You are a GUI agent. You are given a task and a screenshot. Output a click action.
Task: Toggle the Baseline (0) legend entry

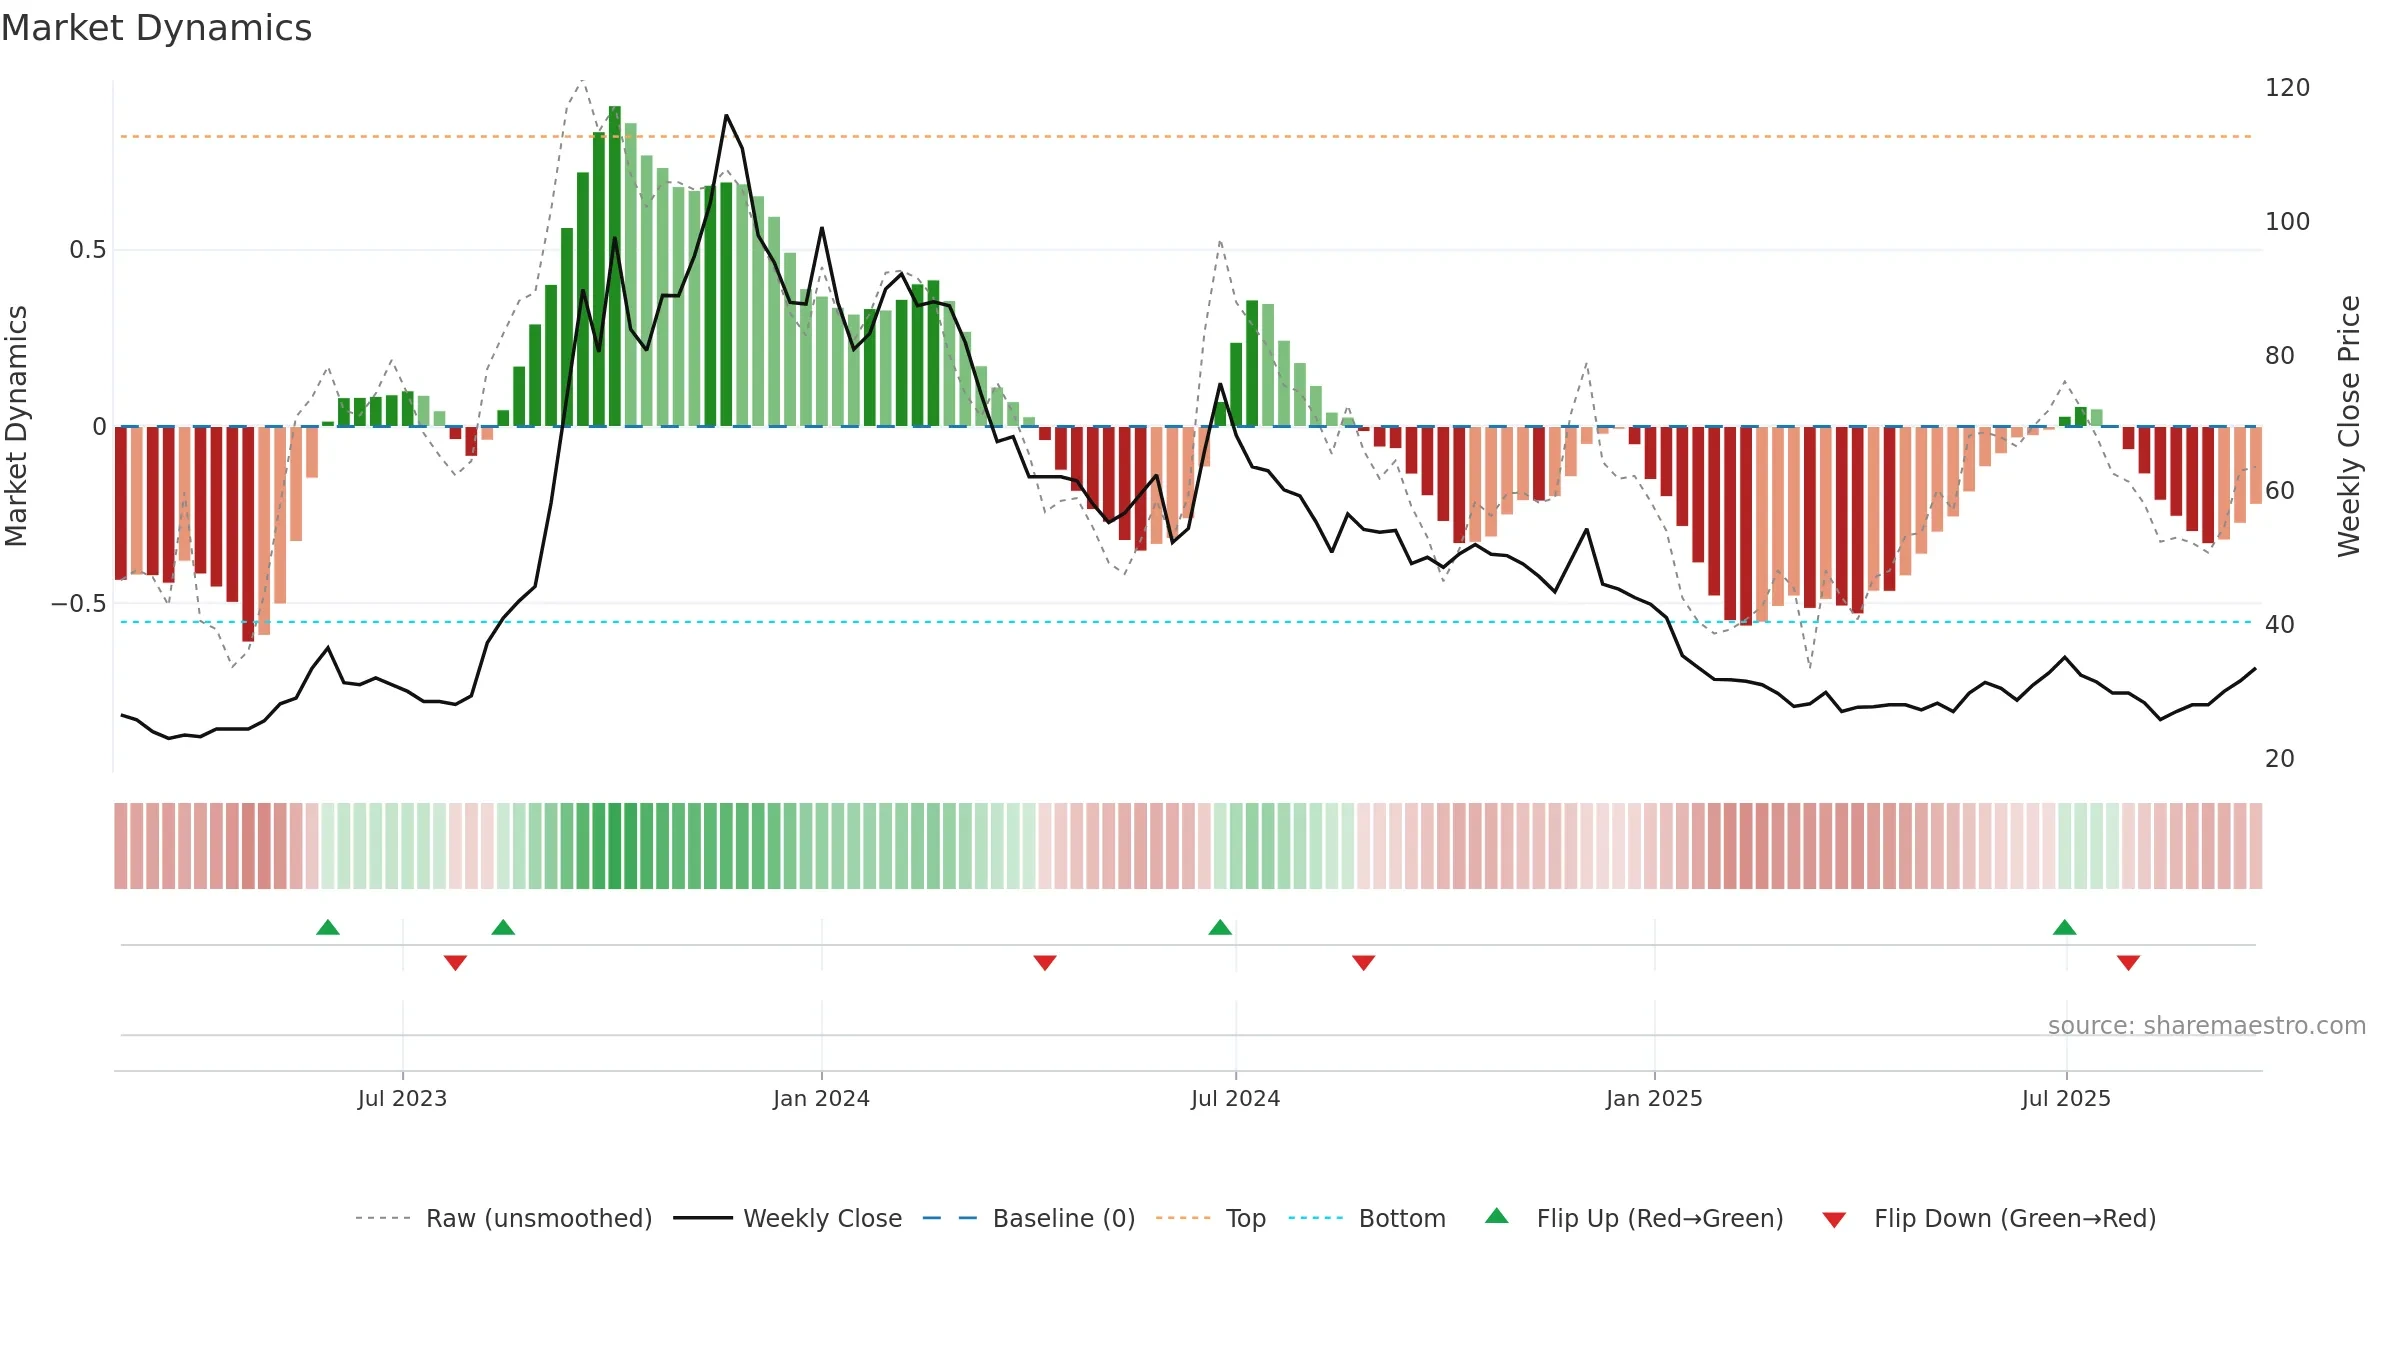point(1029,1218)
